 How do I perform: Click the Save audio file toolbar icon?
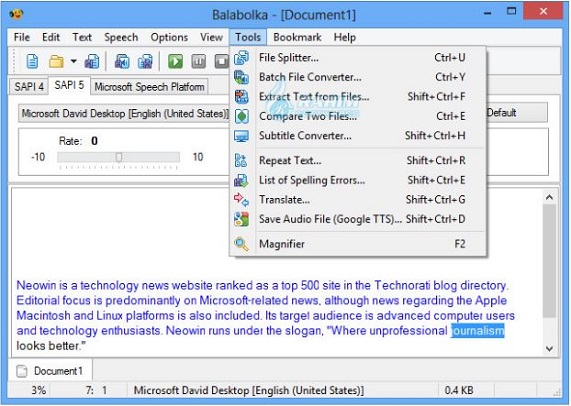click(x=122, y=61)
